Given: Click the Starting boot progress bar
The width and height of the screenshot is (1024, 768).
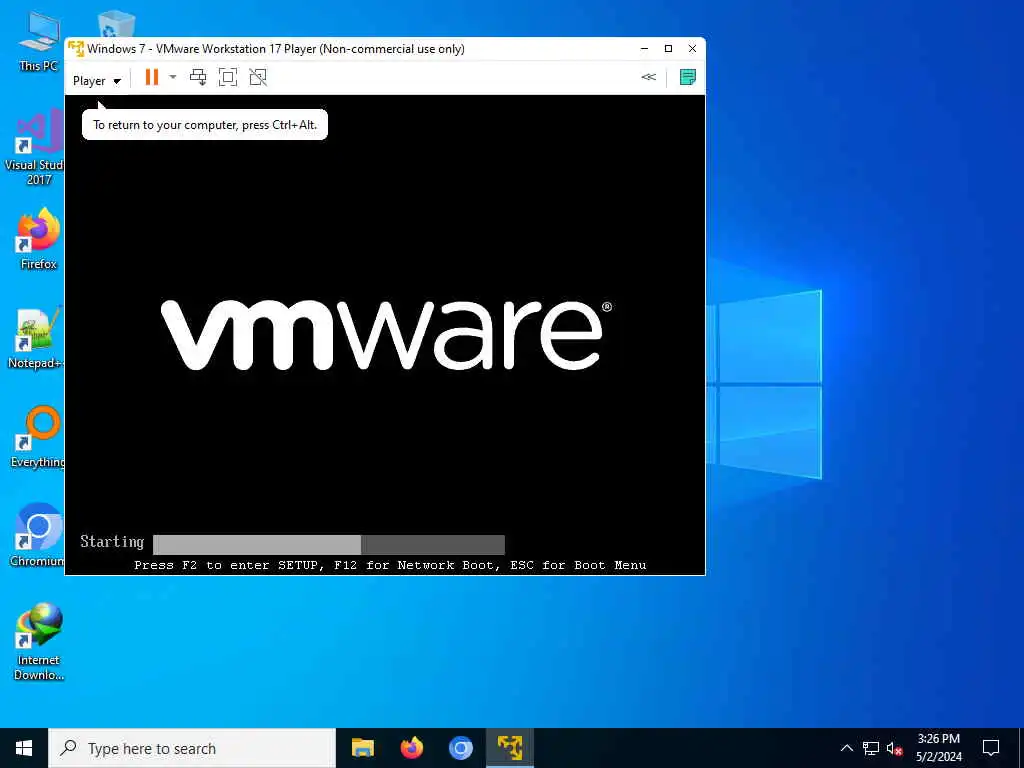Looking at the screenshot, I should (x=328, y=545).
